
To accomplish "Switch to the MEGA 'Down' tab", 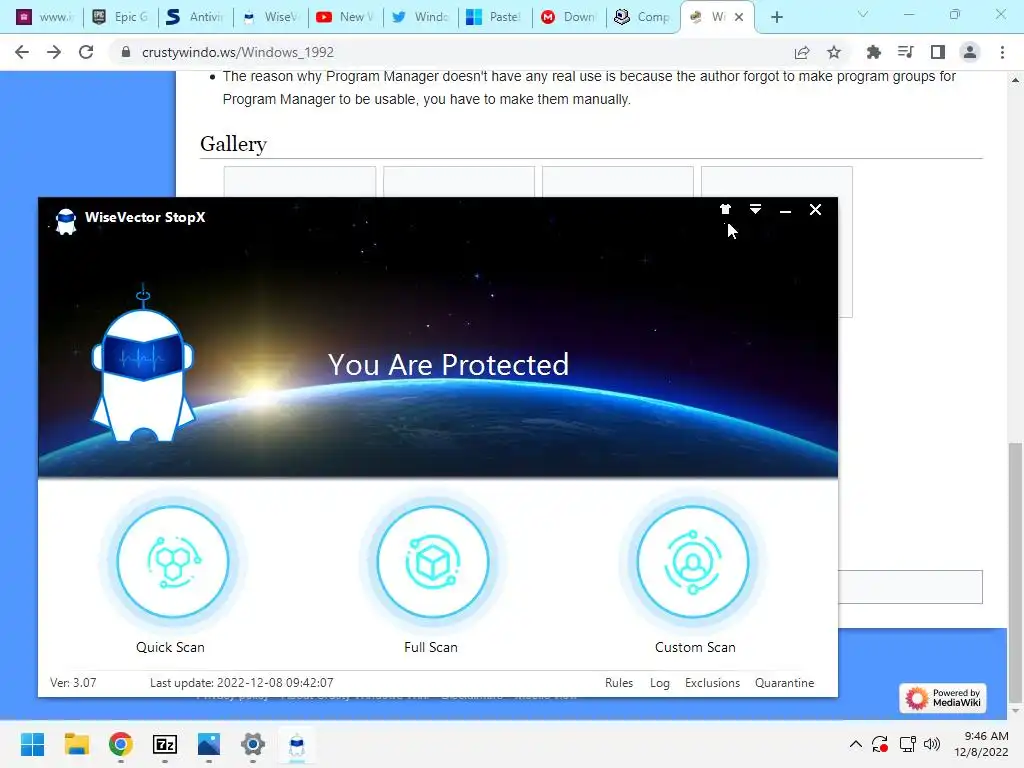I will (570, 17).
